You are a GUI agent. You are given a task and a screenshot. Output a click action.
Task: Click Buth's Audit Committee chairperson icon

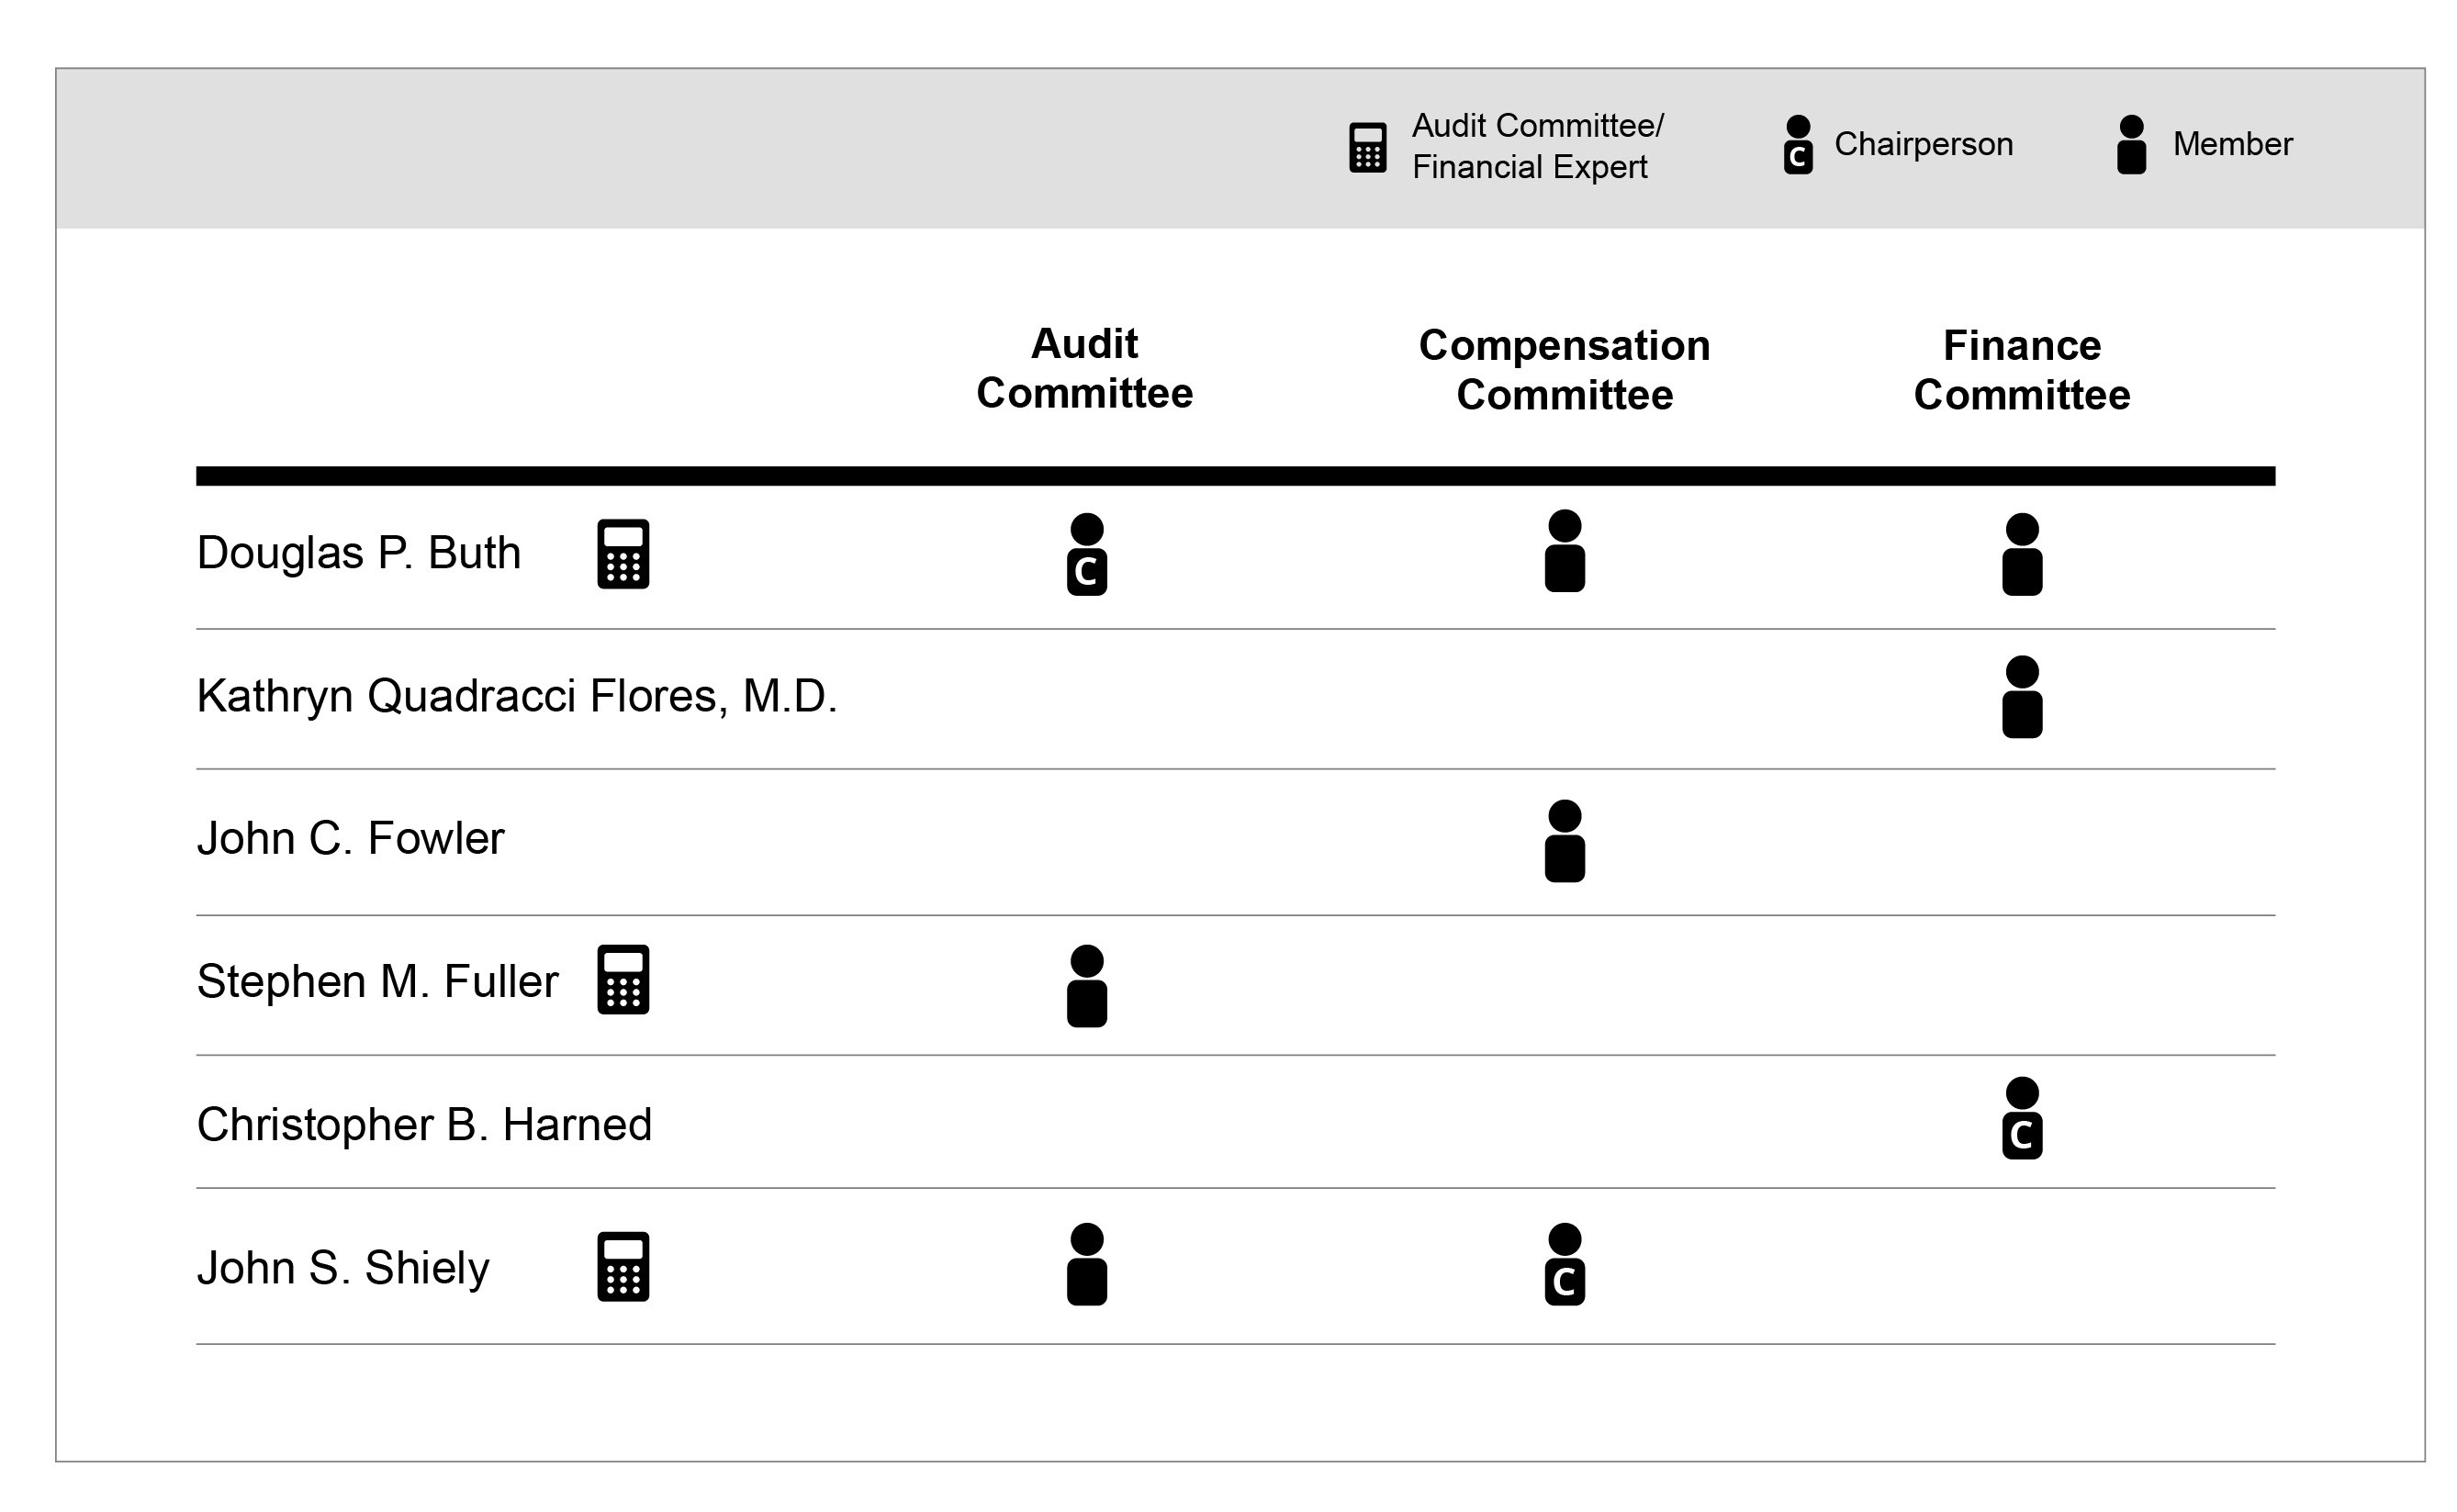click(x=1087, y=555)
